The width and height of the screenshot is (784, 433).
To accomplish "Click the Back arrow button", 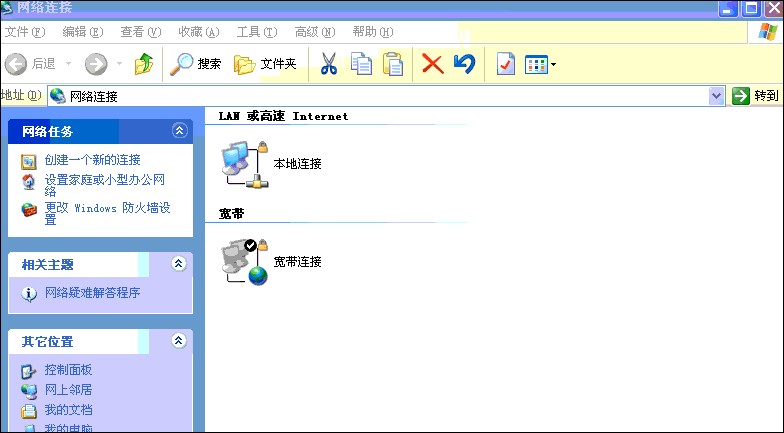I will coord(16,64).
